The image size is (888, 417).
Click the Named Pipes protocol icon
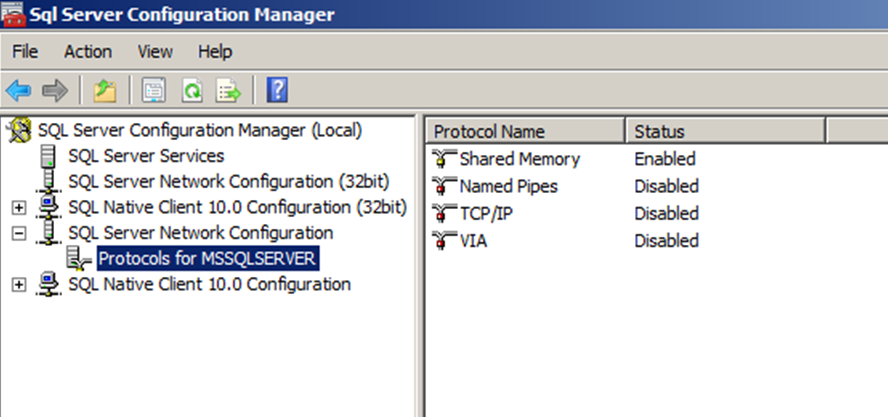click(x=443, y=186)
